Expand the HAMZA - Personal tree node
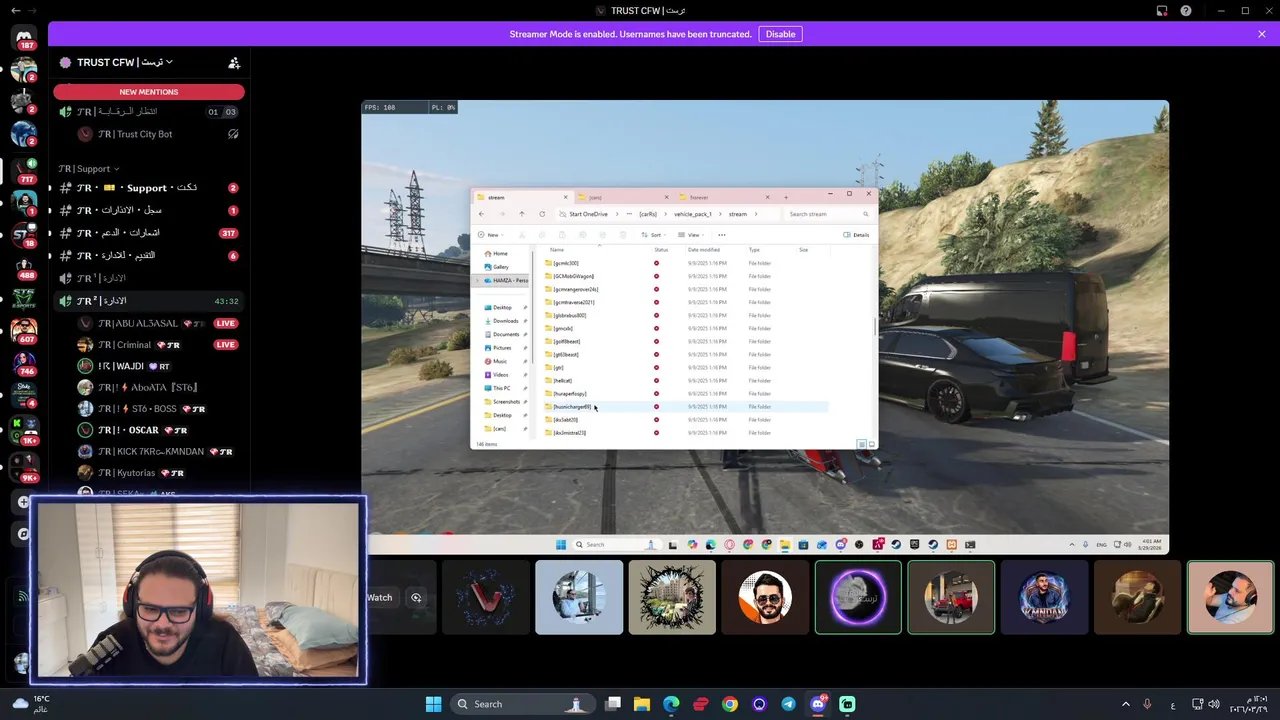Viewport: 1280px width, 720px height. point(477,281)
